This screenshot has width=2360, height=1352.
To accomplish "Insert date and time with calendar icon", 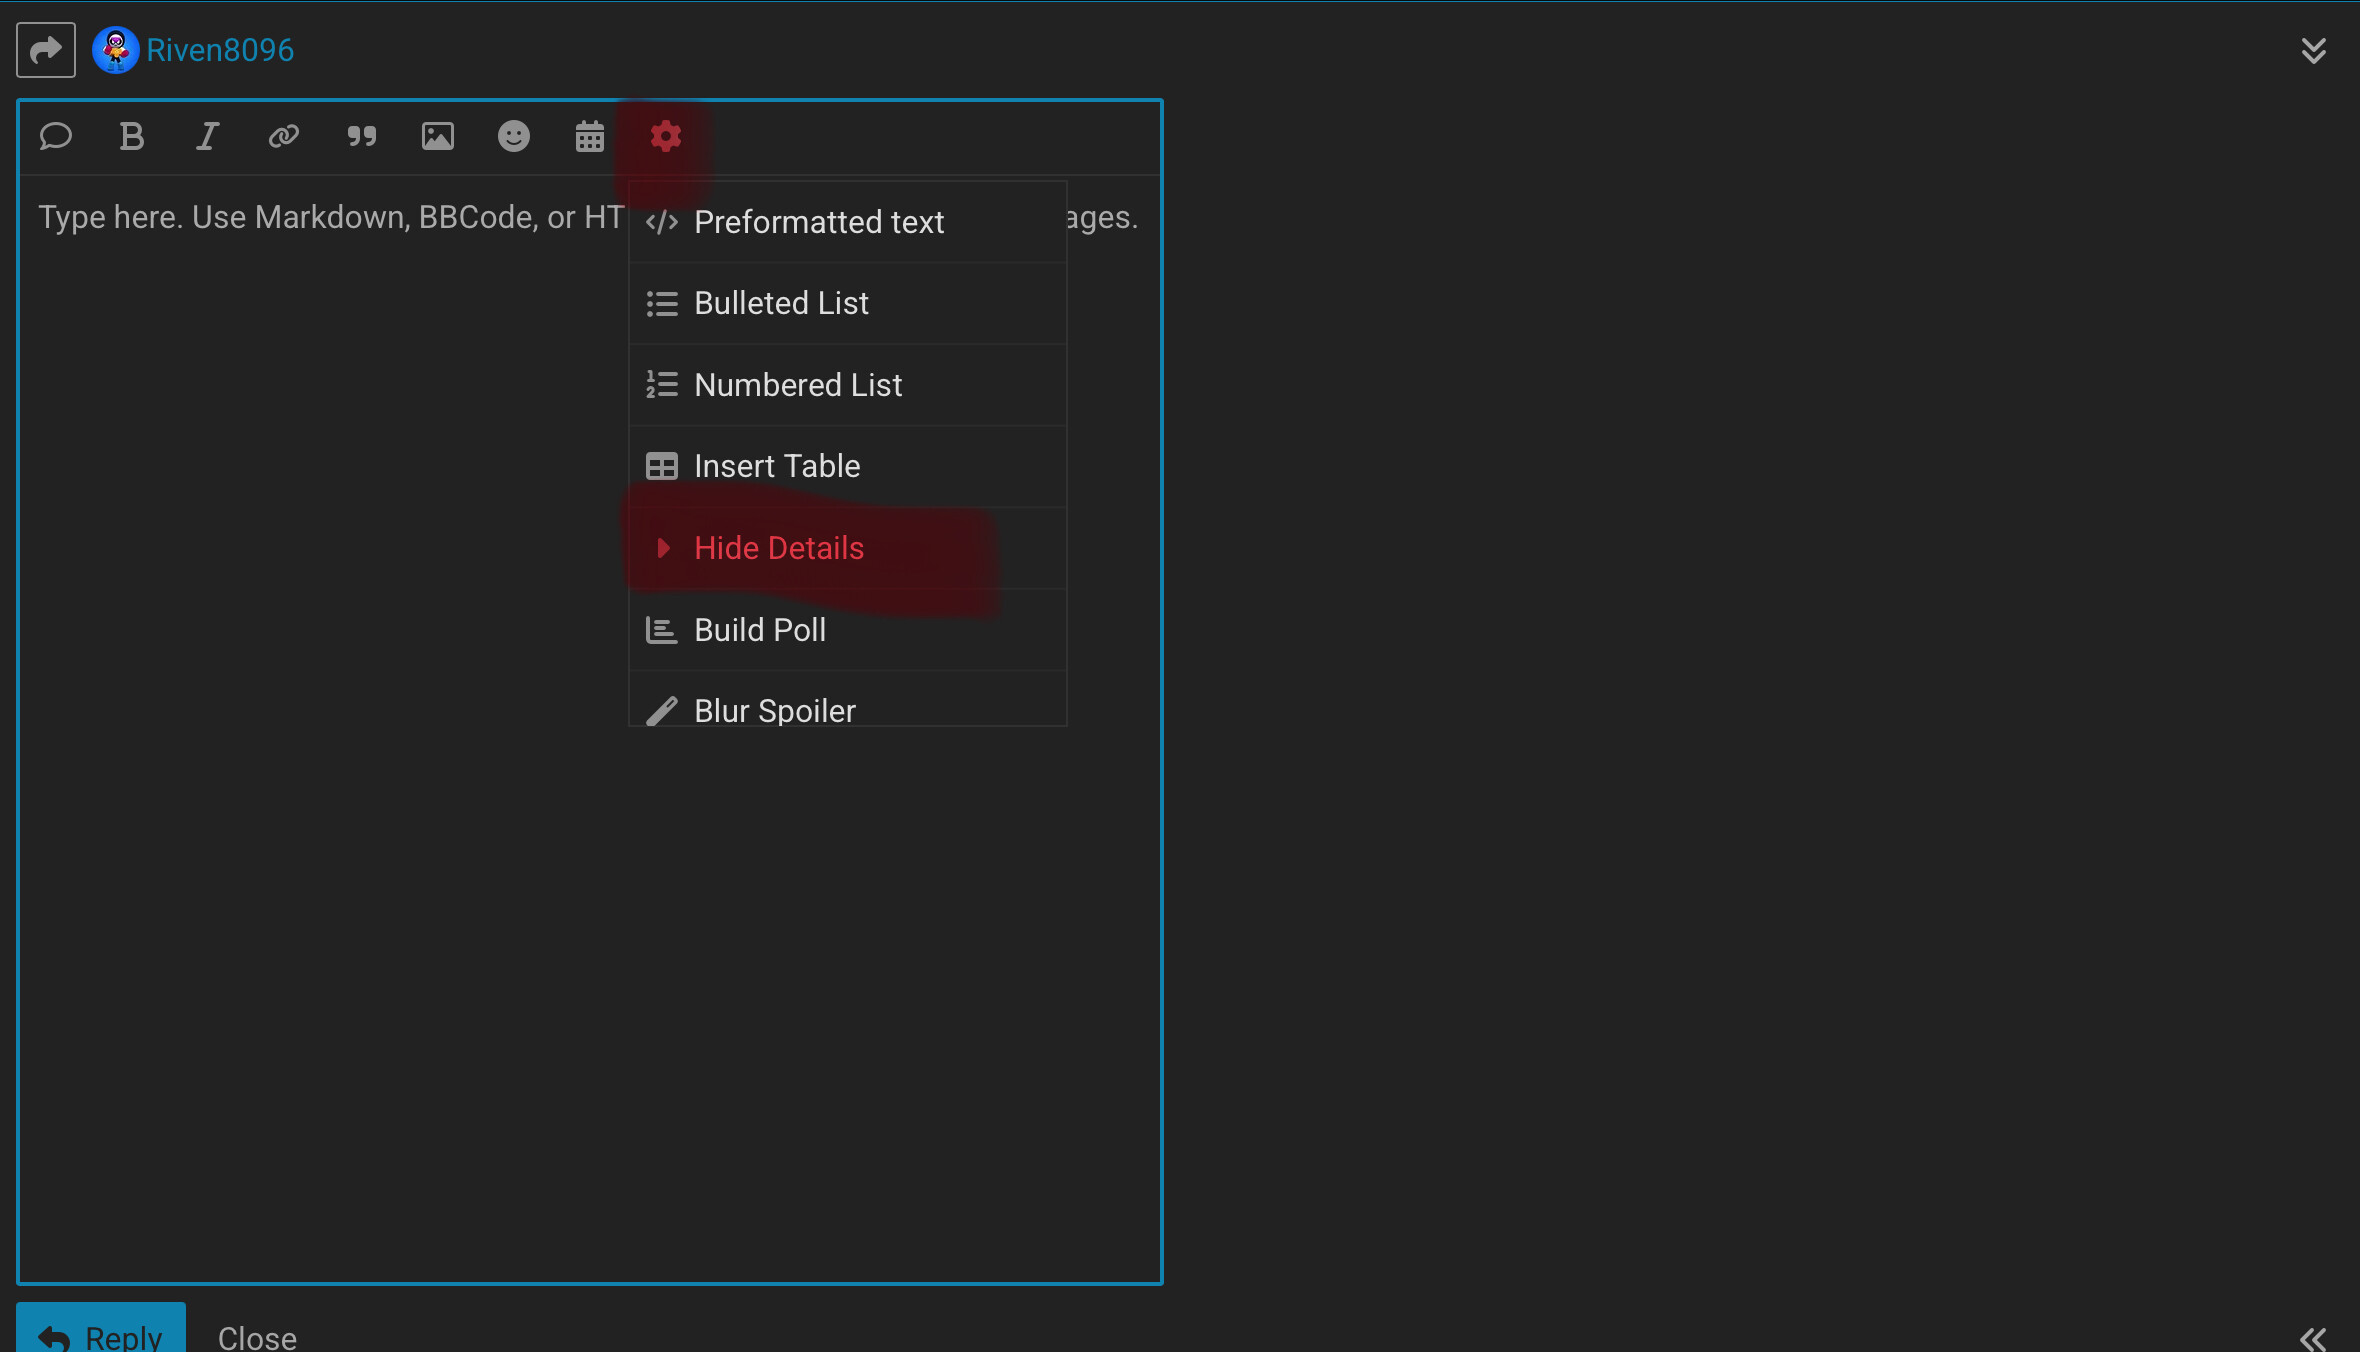I will point(589,136).
